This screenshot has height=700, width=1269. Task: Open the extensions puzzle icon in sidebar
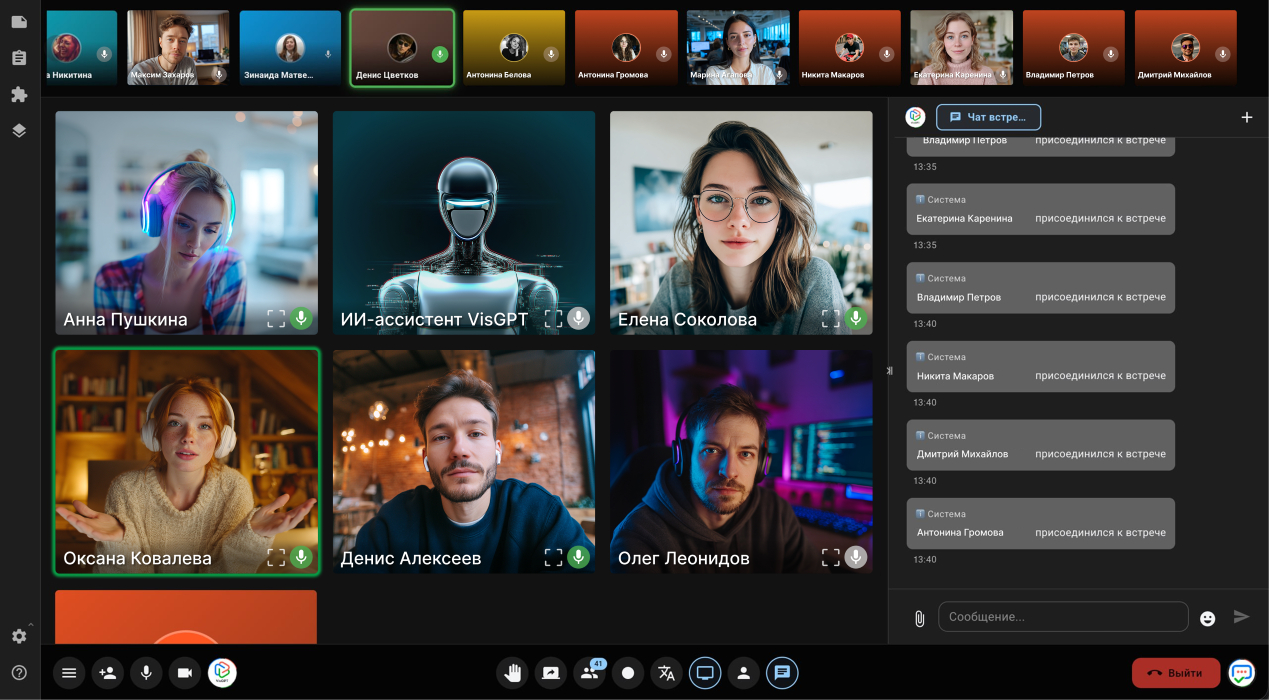click(x=18, y=95)
